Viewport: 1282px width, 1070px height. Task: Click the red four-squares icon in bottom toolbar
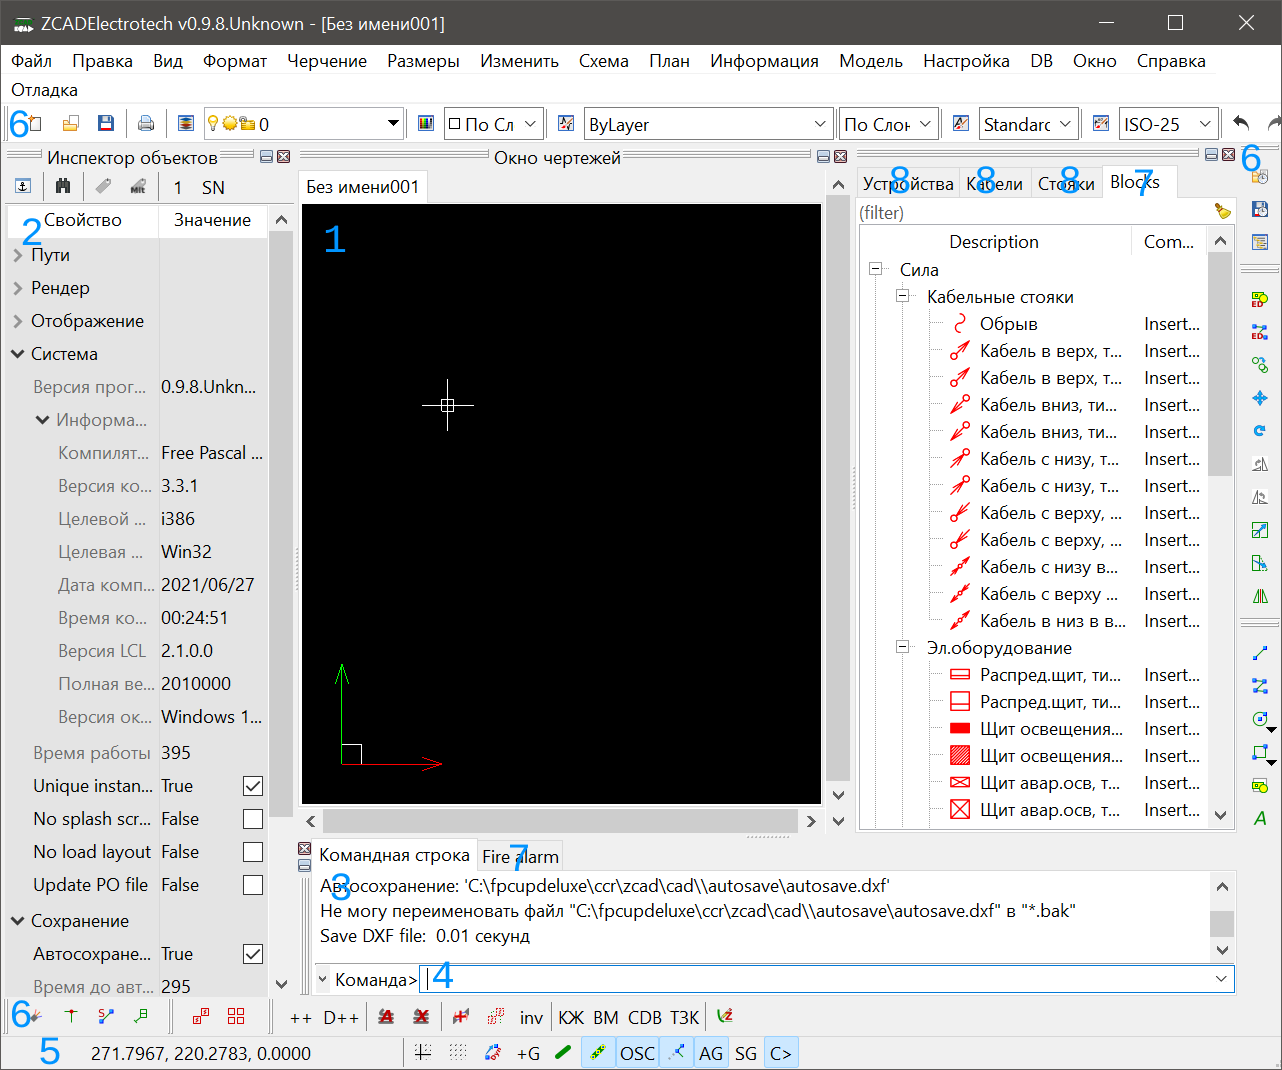[x=236, y=1016]
